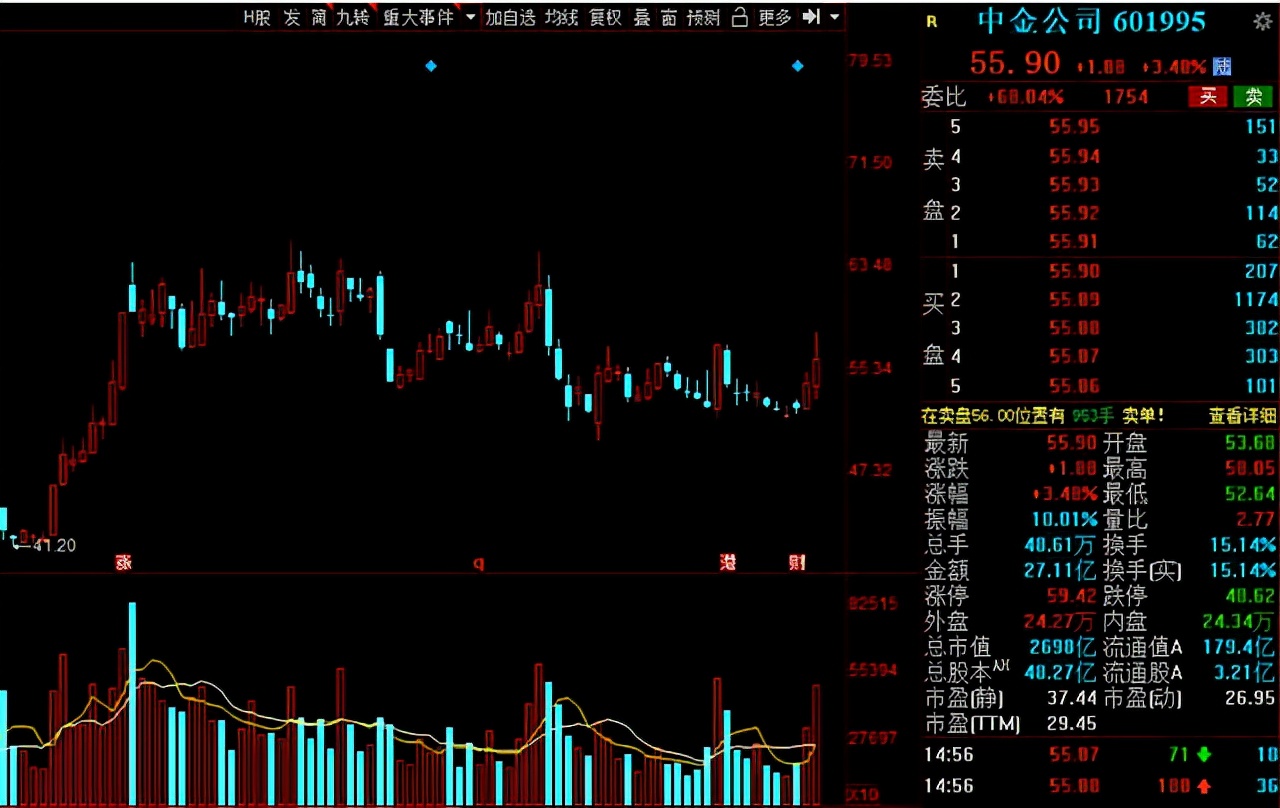Open the 查看详细 link

pyautogui.click(x=1242, y=415)
